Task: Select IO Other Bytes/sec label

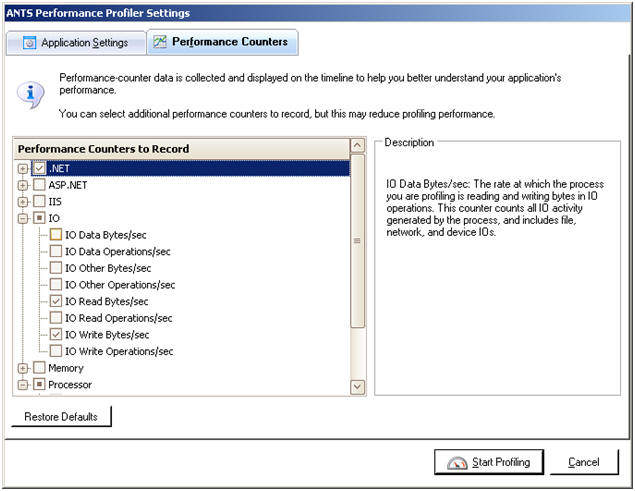Action: click(x=108, y=268)
